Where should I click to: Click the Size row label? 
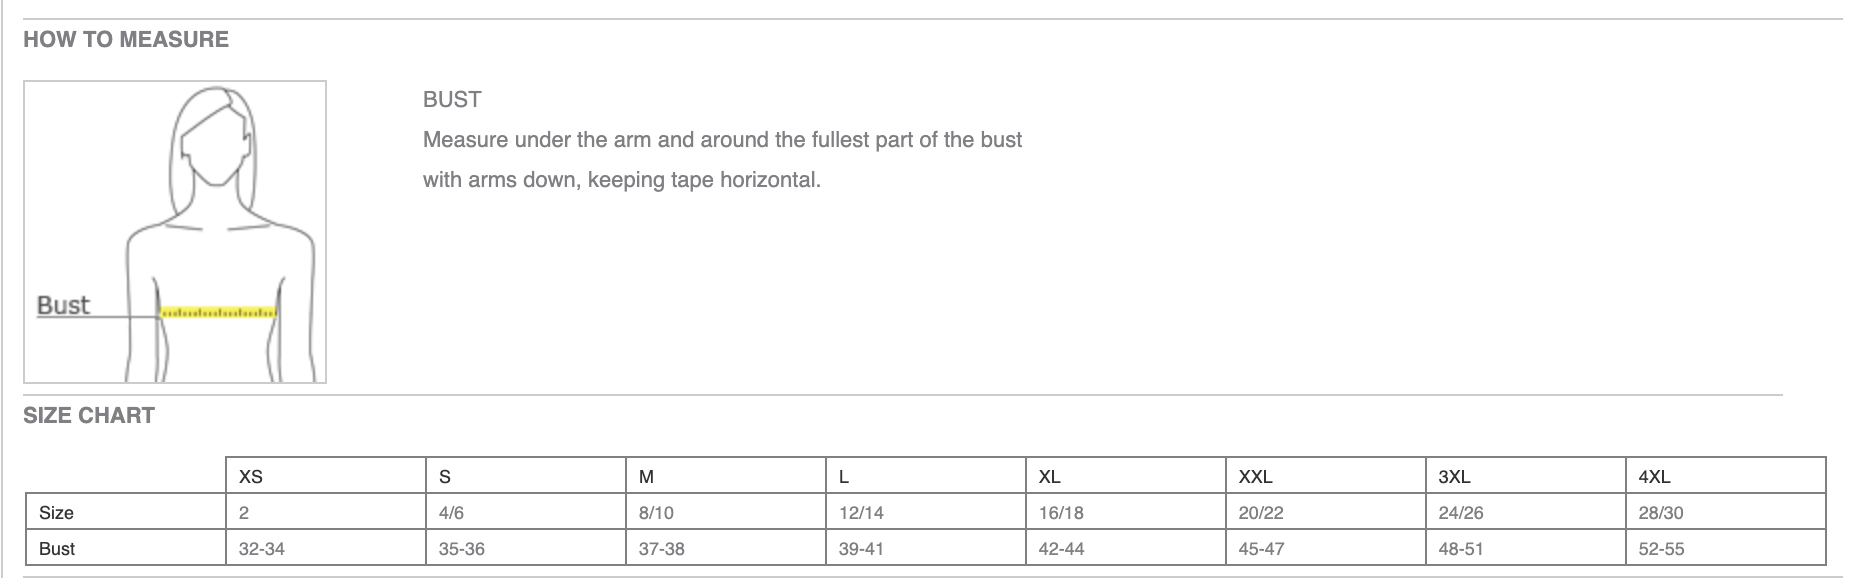(126, 512)
